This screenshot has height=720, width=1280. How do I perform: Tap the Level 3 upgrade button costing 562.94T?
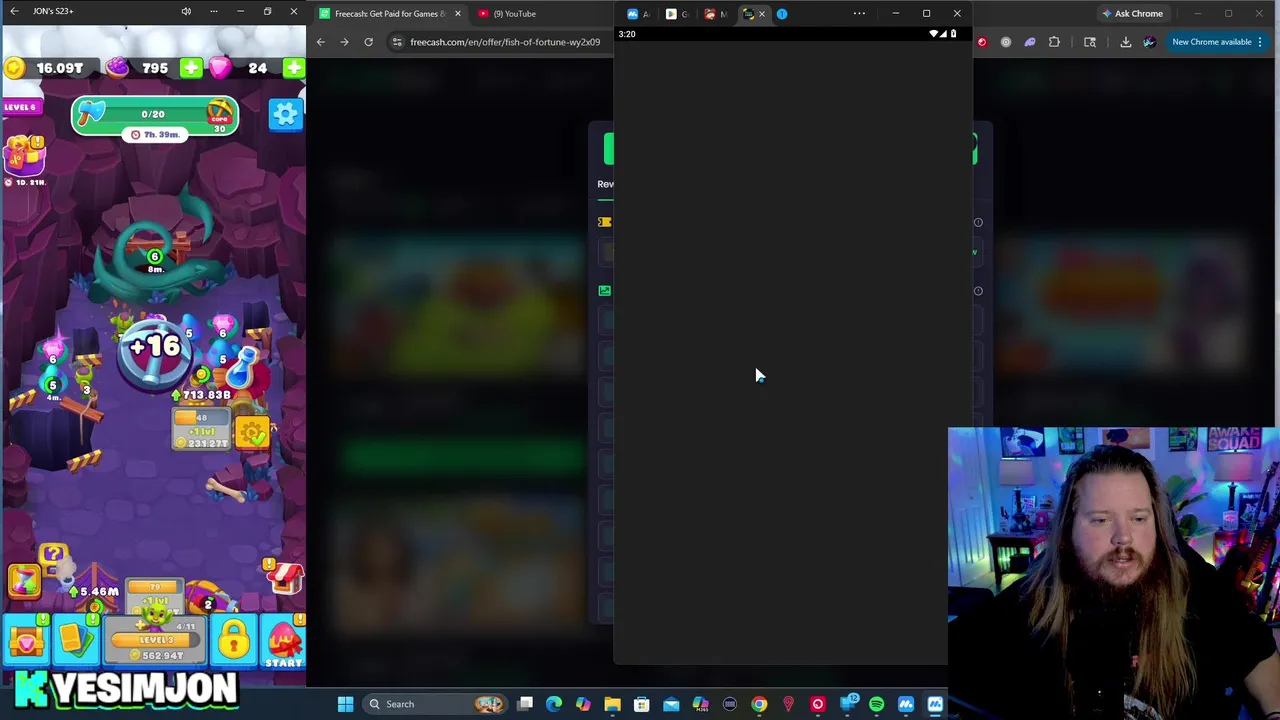tap(157, 642)
